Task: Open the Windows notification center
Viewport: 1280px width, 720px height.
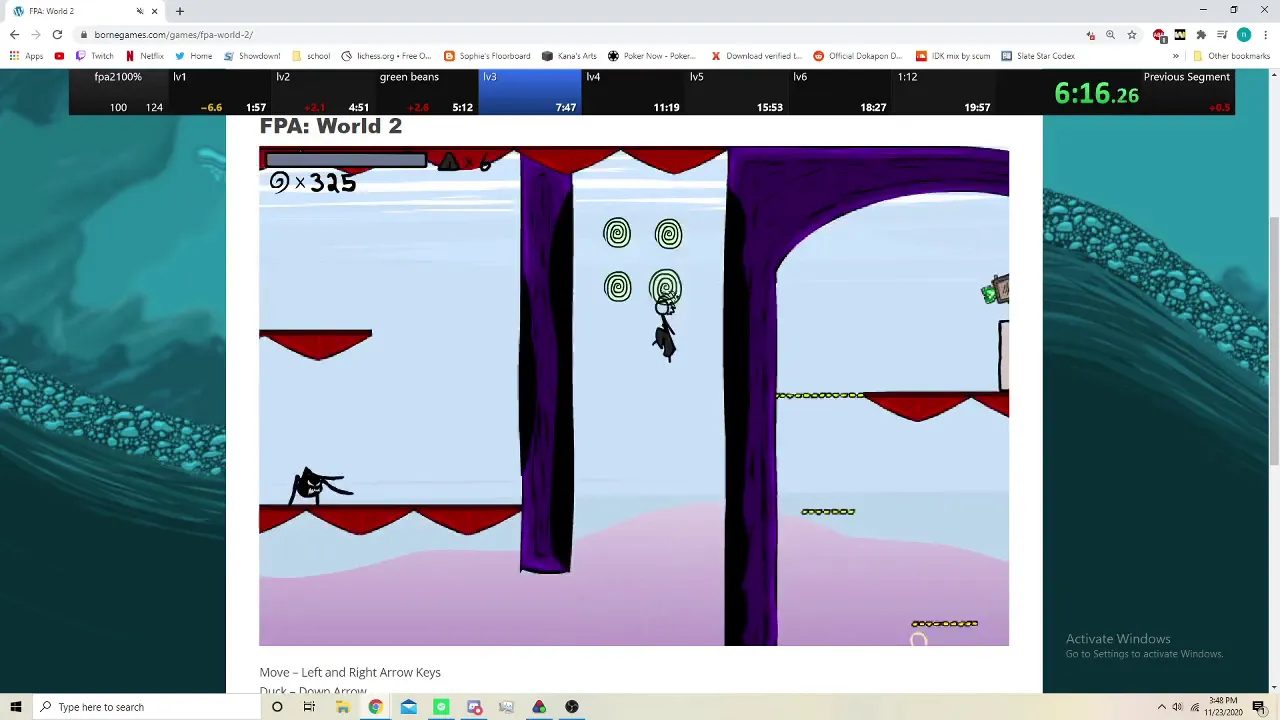Action: tap(1258, 707)
